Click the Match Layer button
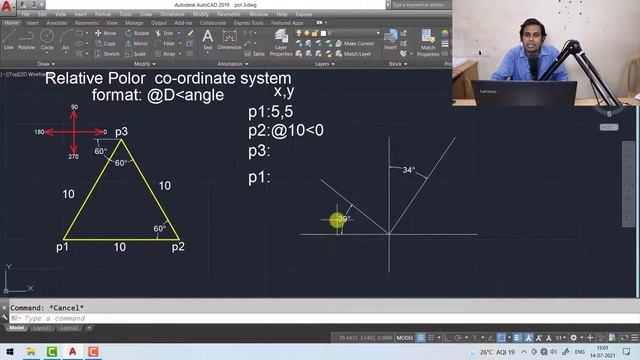640x360 pixels. 353,53
